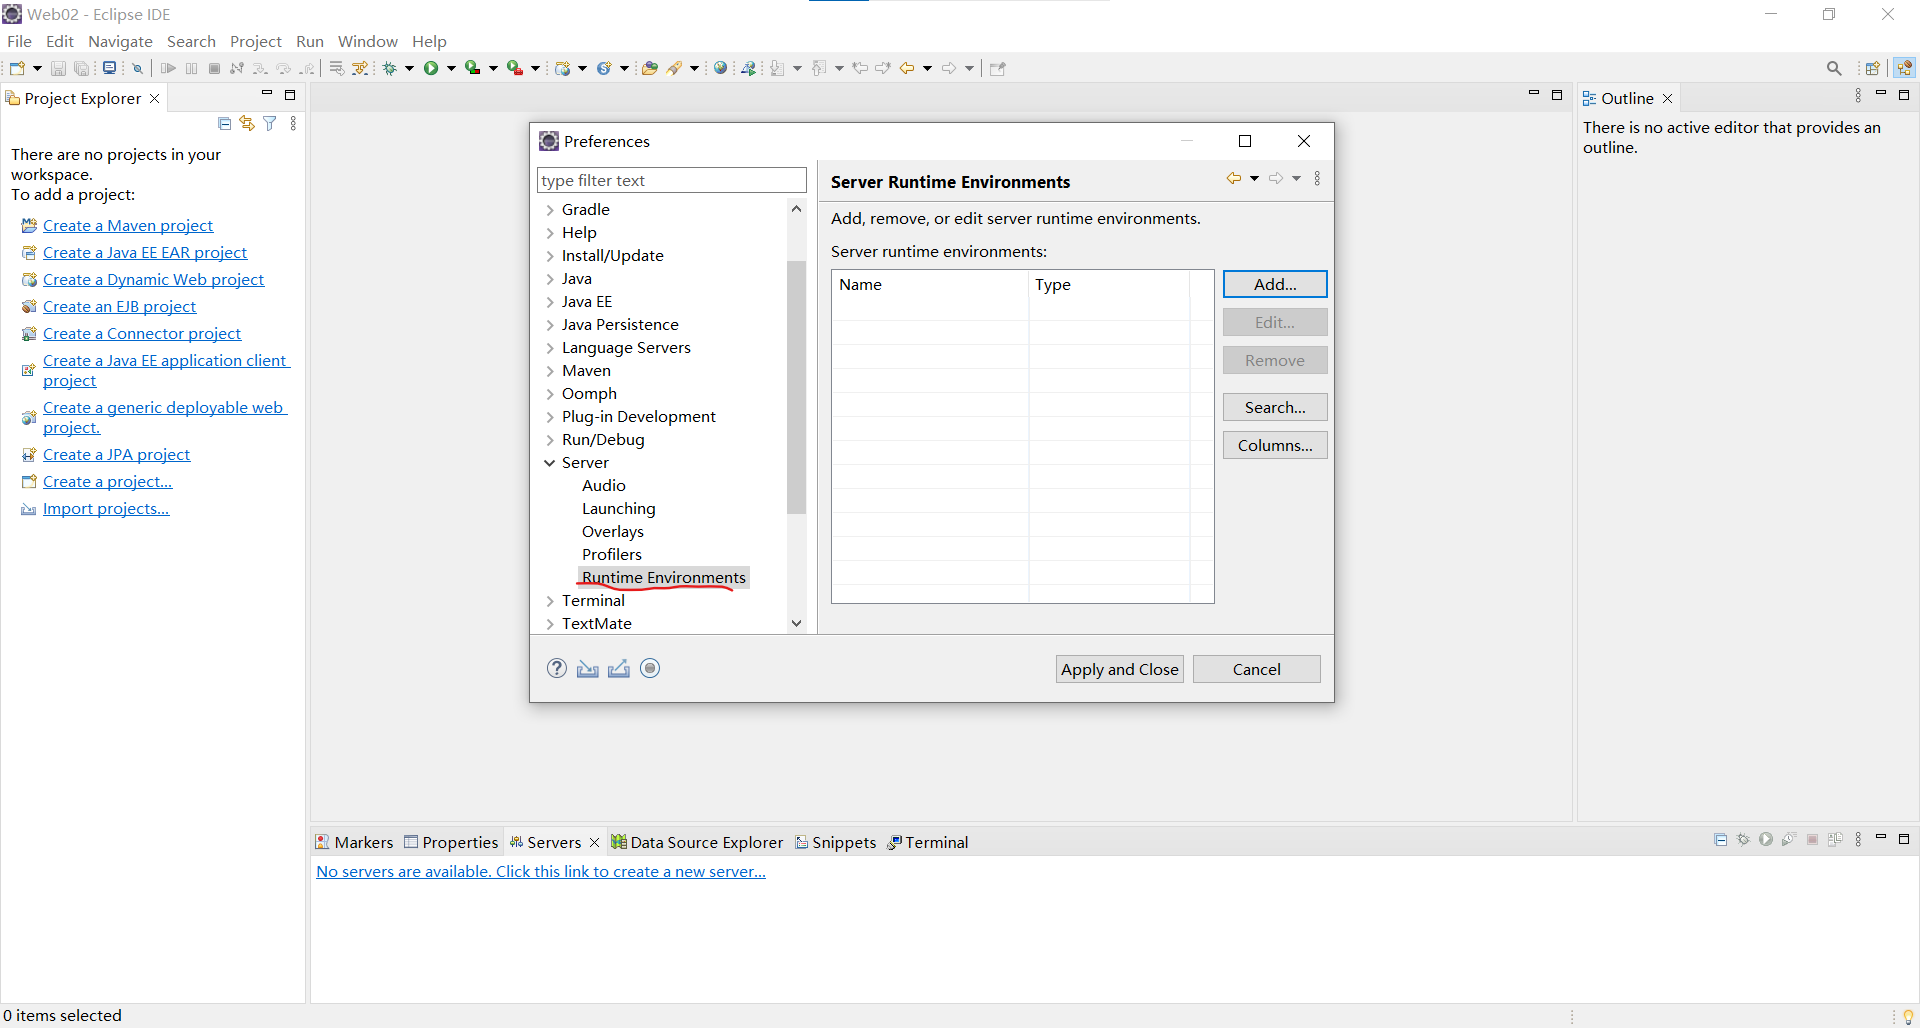Screen dimensions: 1920x1028
Task: Click the Open a Terminal toolbar icon
Action: [x=110, y=68]
